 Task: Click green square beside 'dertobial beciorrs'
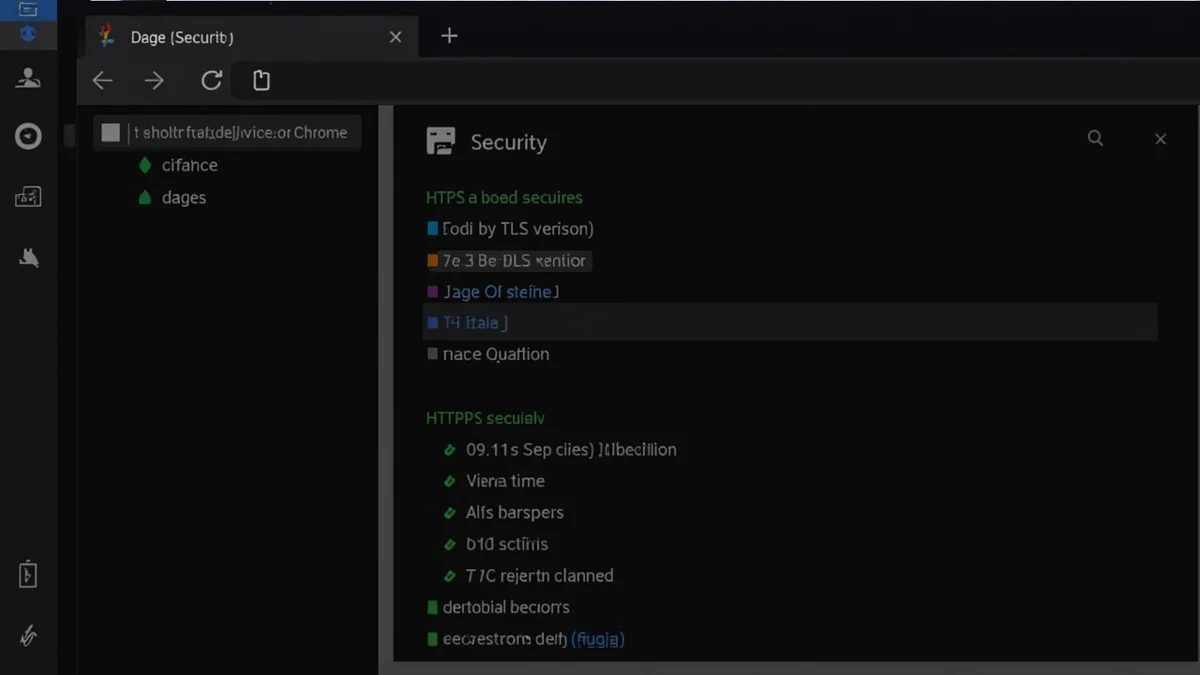(432, 607)
